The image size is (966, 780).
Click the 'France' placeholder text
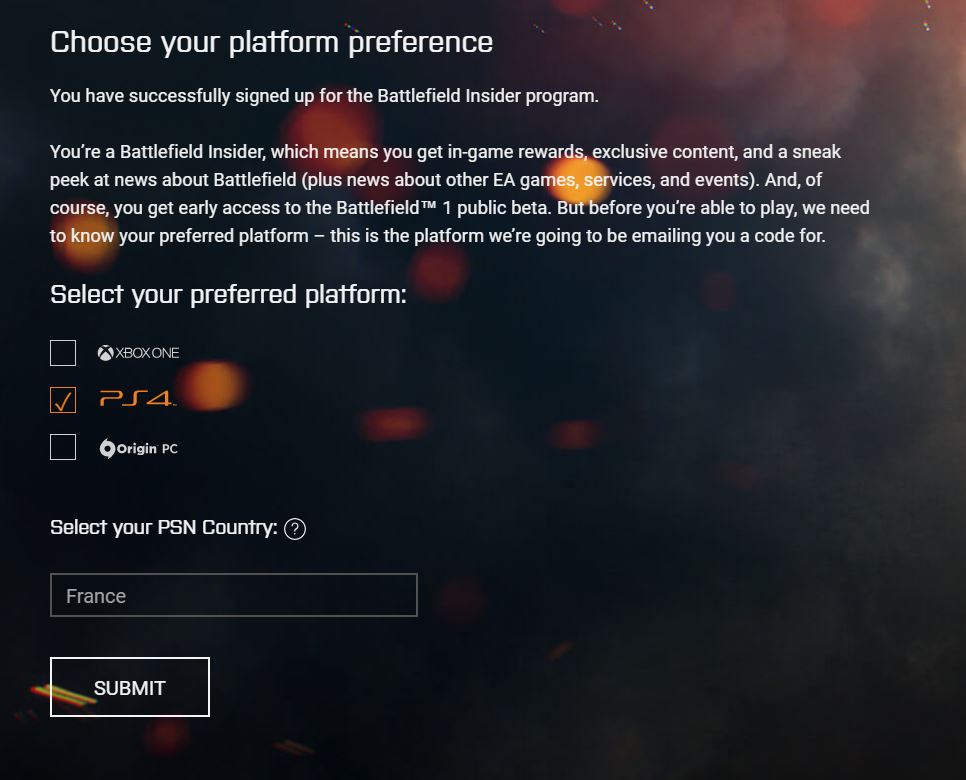pos(96,595)
